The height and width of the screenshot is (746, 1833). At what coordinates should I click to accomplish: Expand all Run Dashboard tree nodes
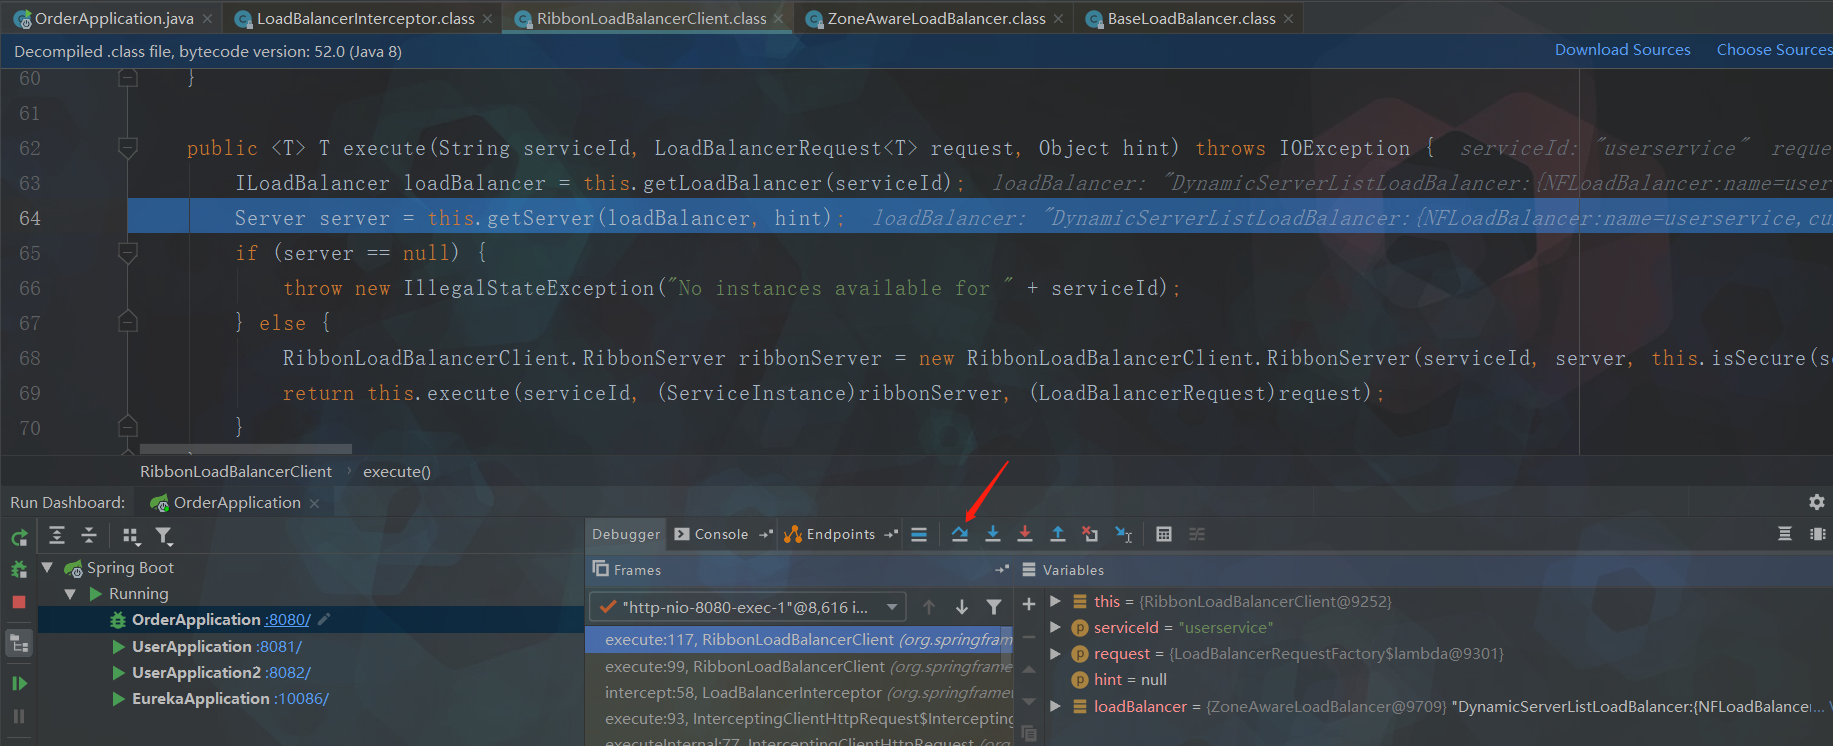[57, 536]
